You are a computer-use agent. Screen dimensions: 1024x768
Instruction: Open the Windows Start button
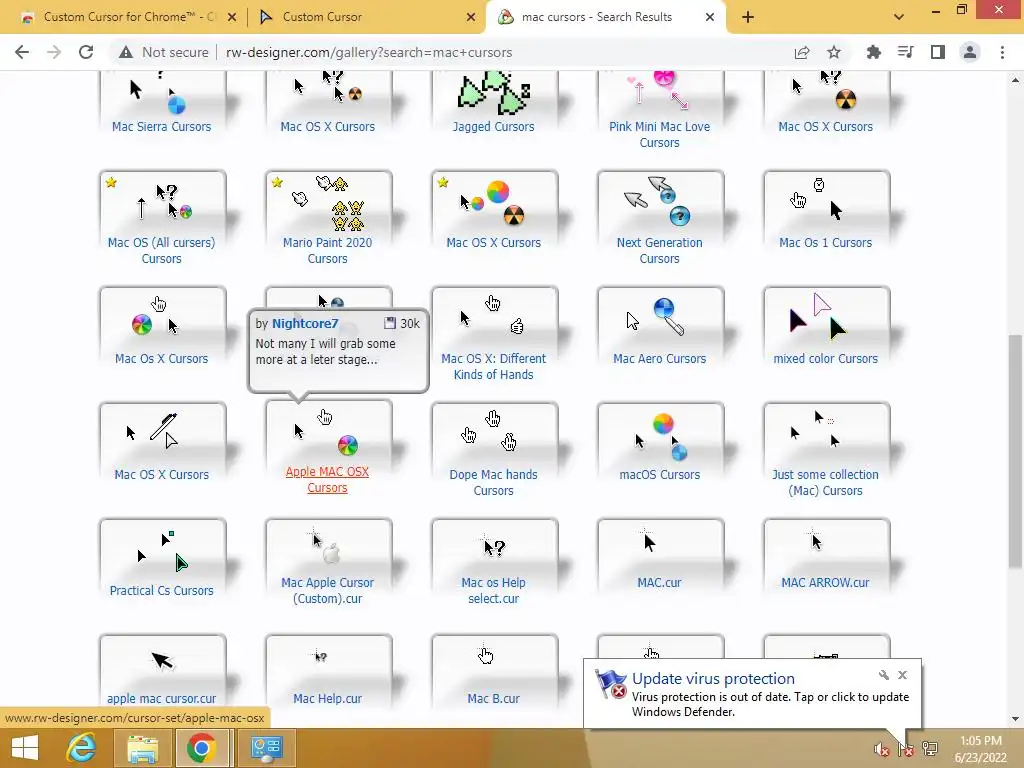point(25,748)
